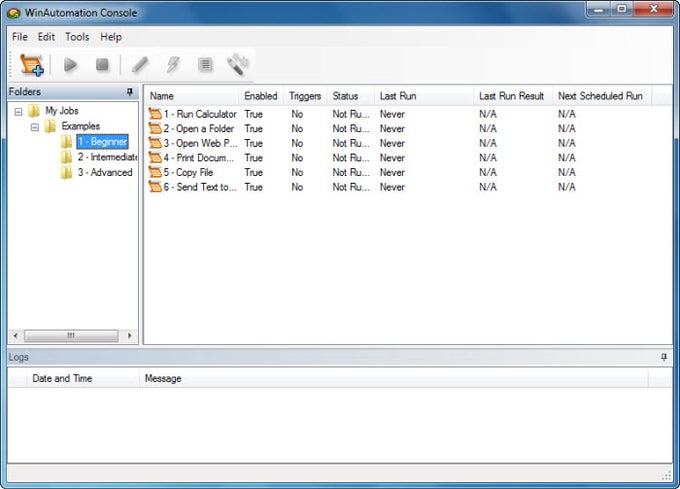The image size is (680, 489).
Task: Select job '6 - Send Text to...'
Action: pos(200,187)
